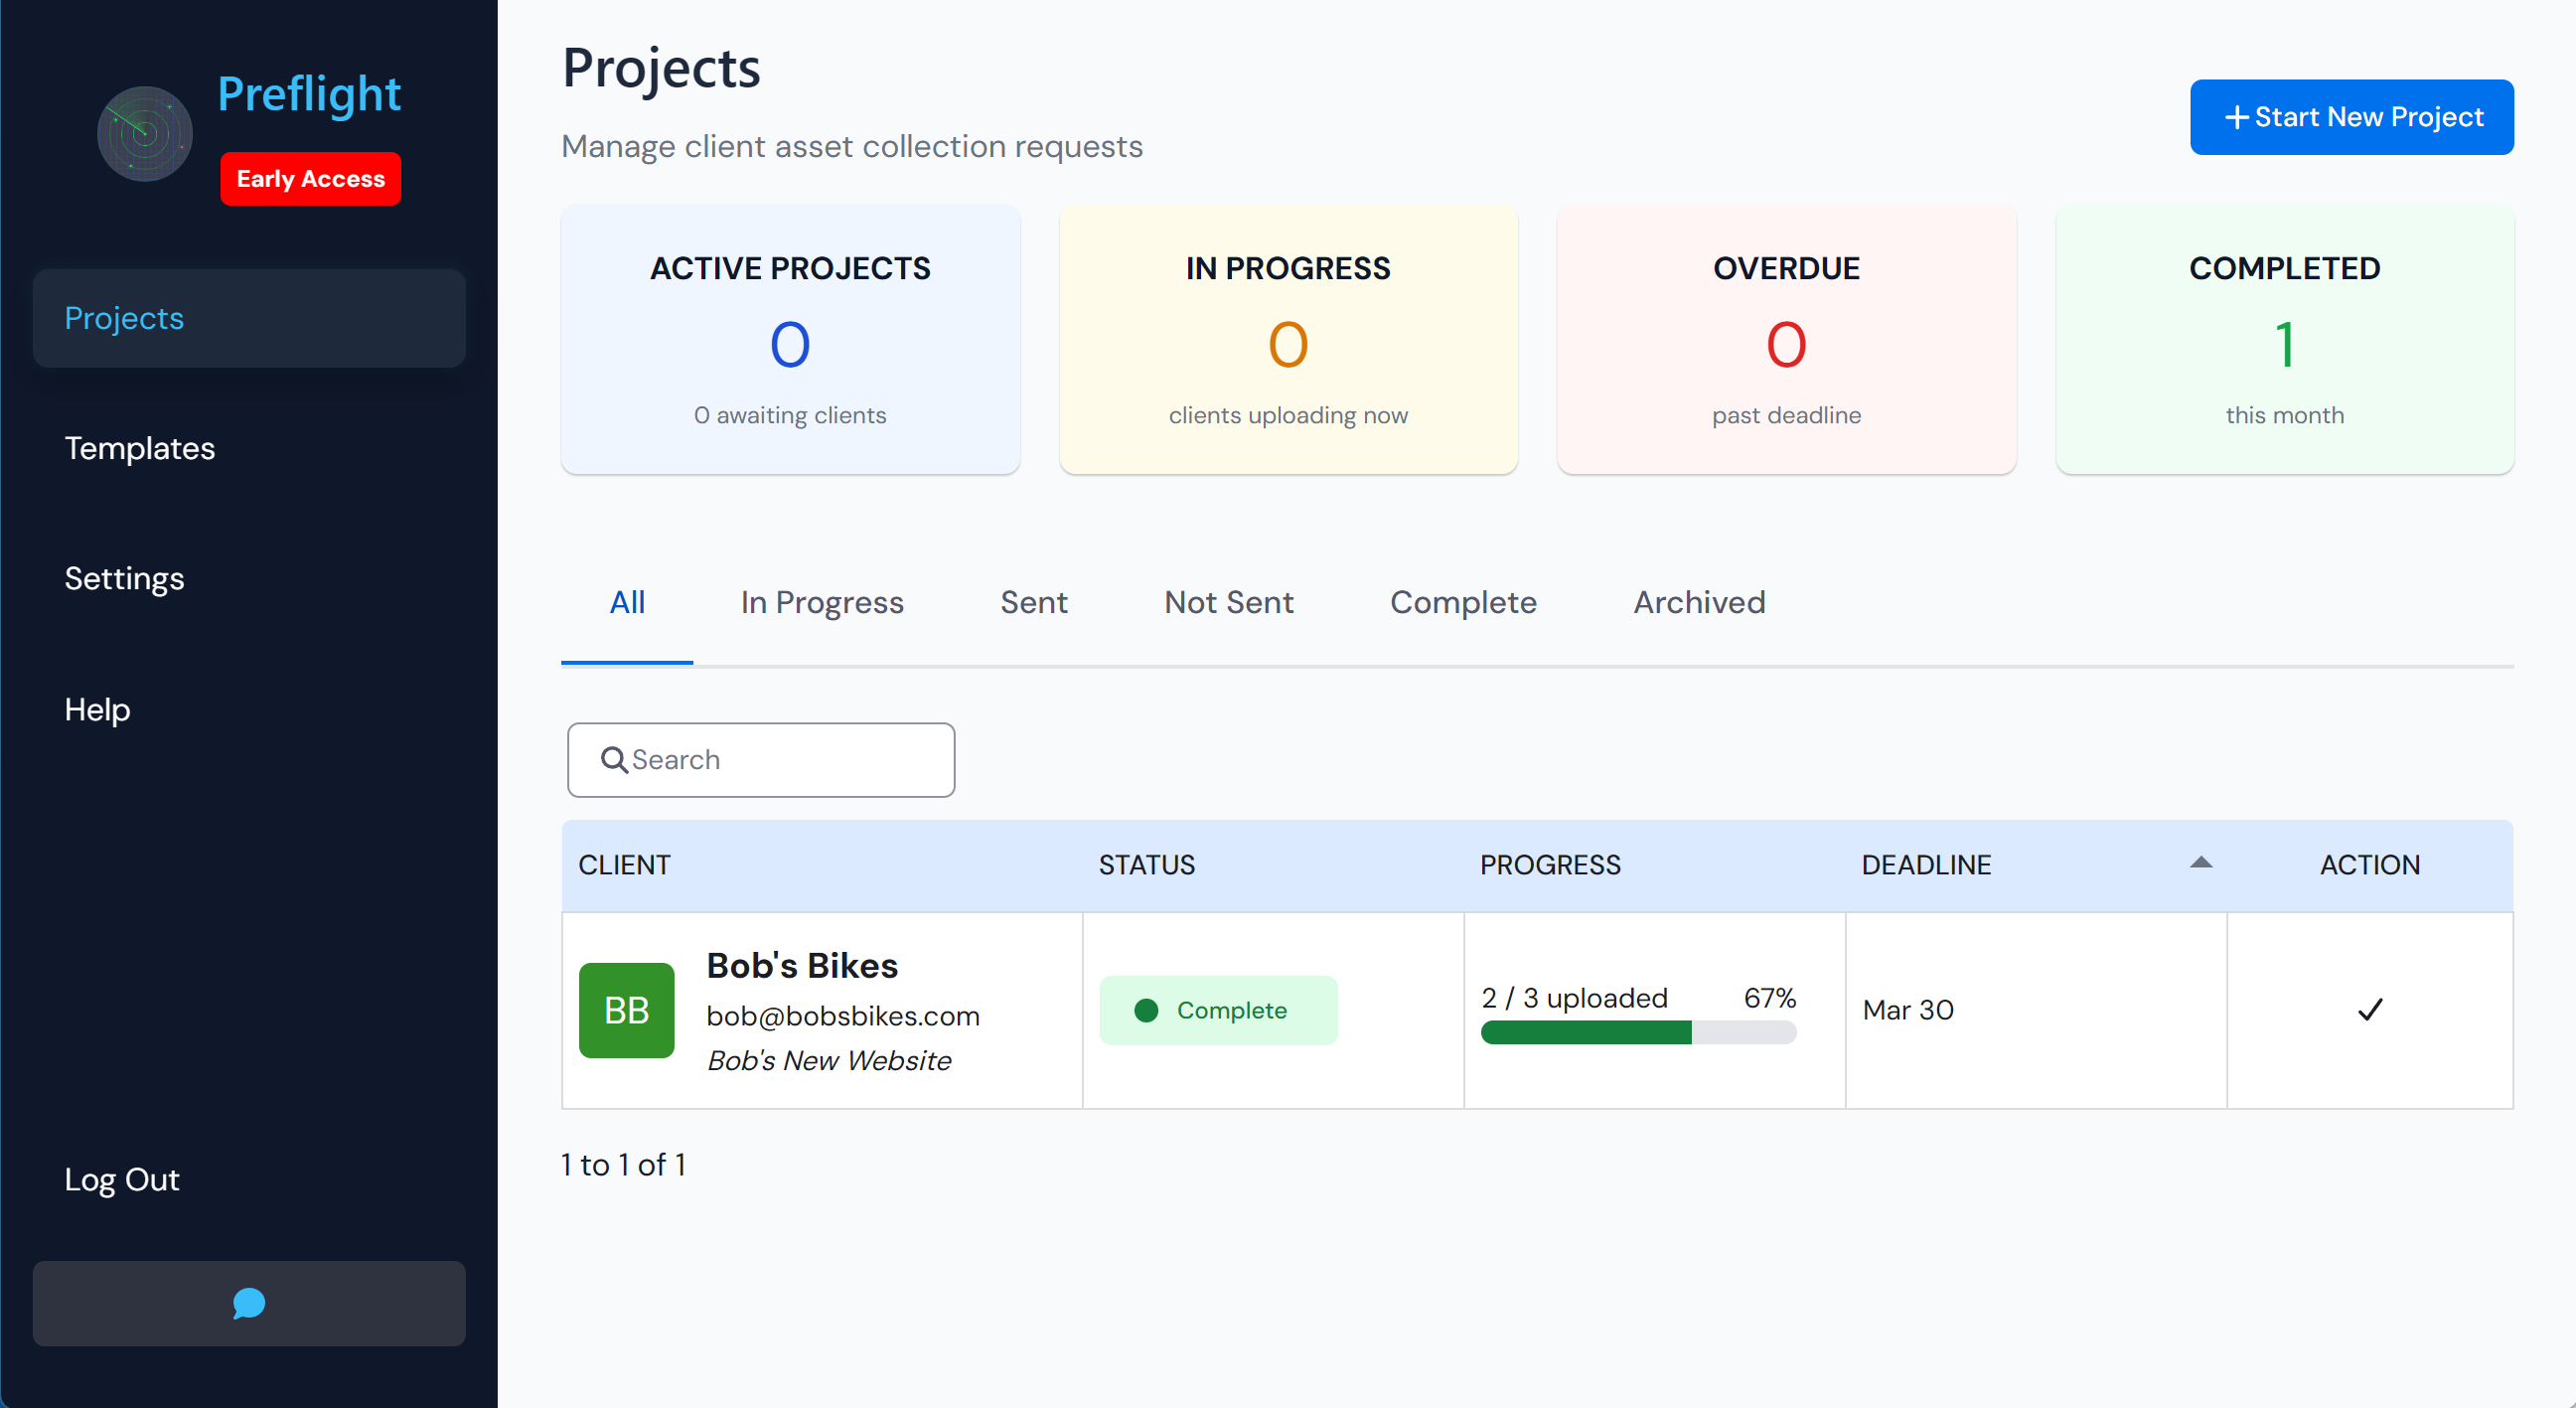Switch to the Not Sent tab

[x=1229, y=602]
